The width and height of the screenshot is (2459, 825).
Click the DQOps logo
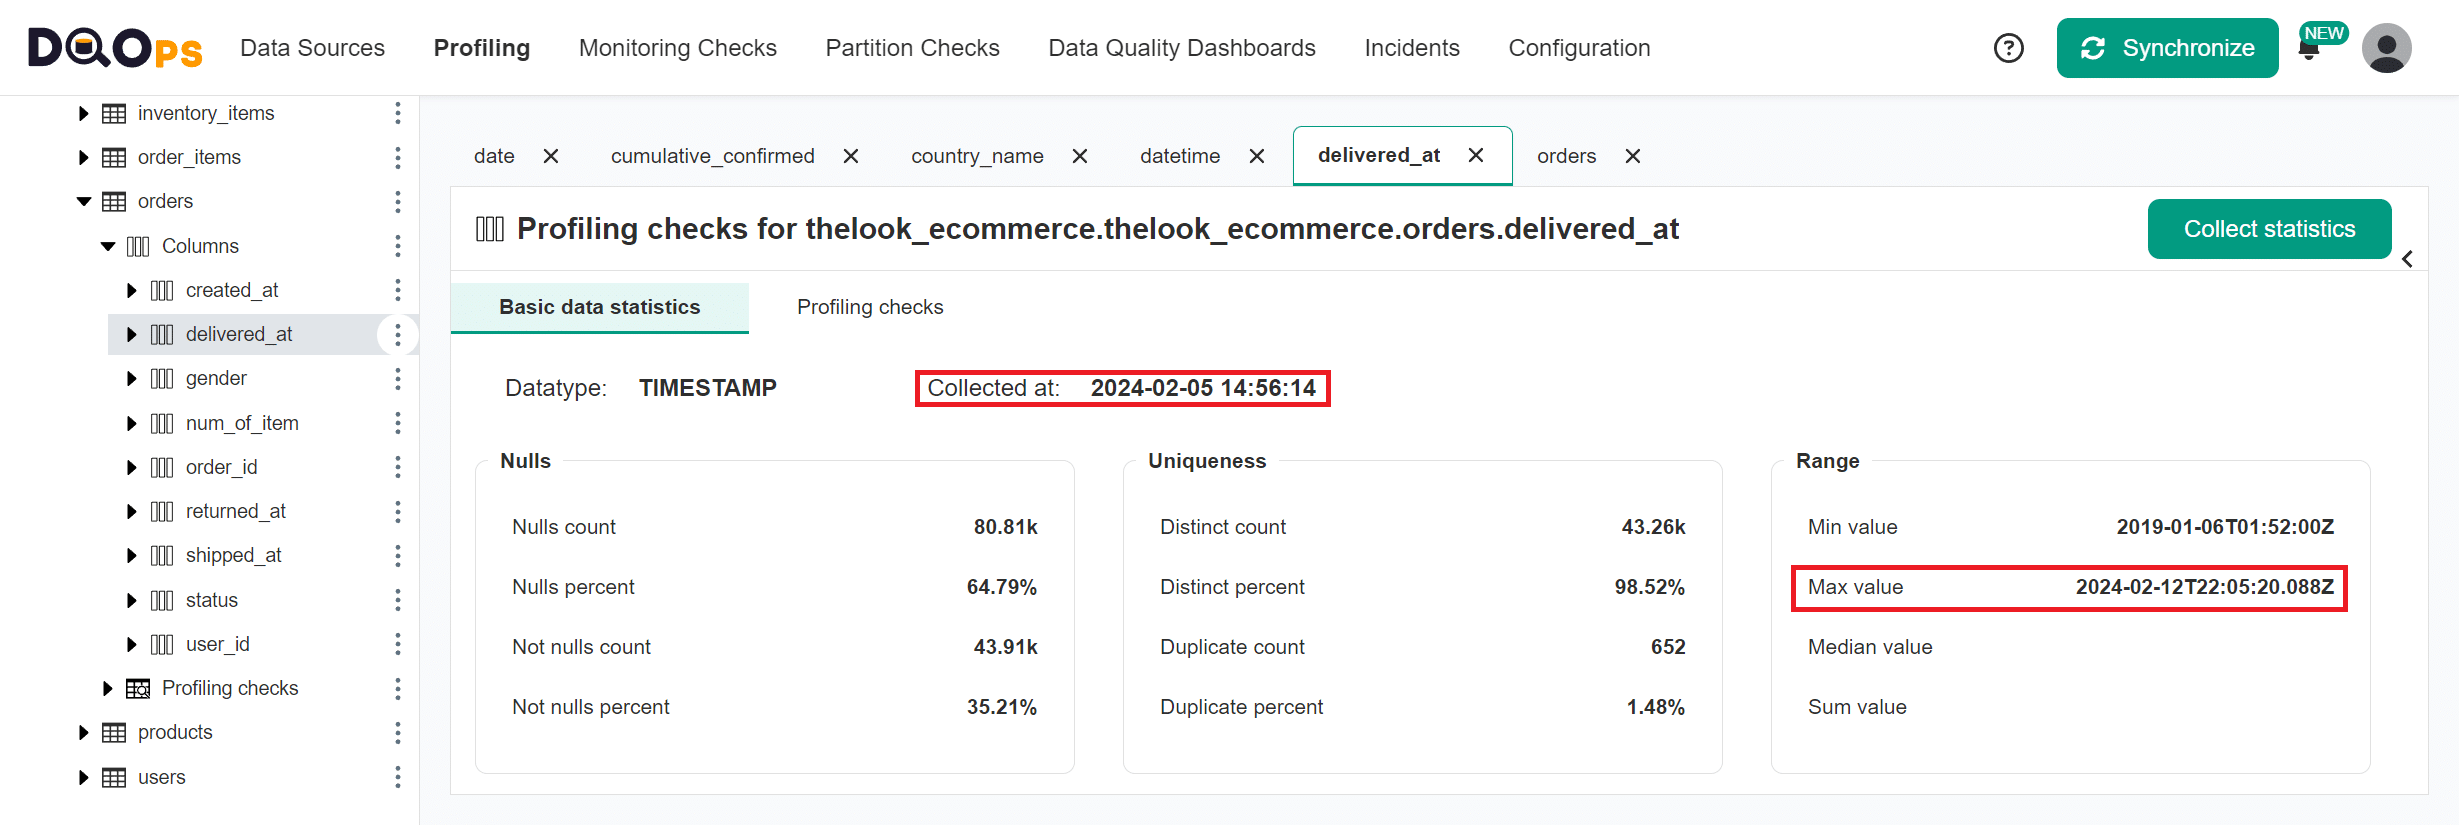point(115,48)
